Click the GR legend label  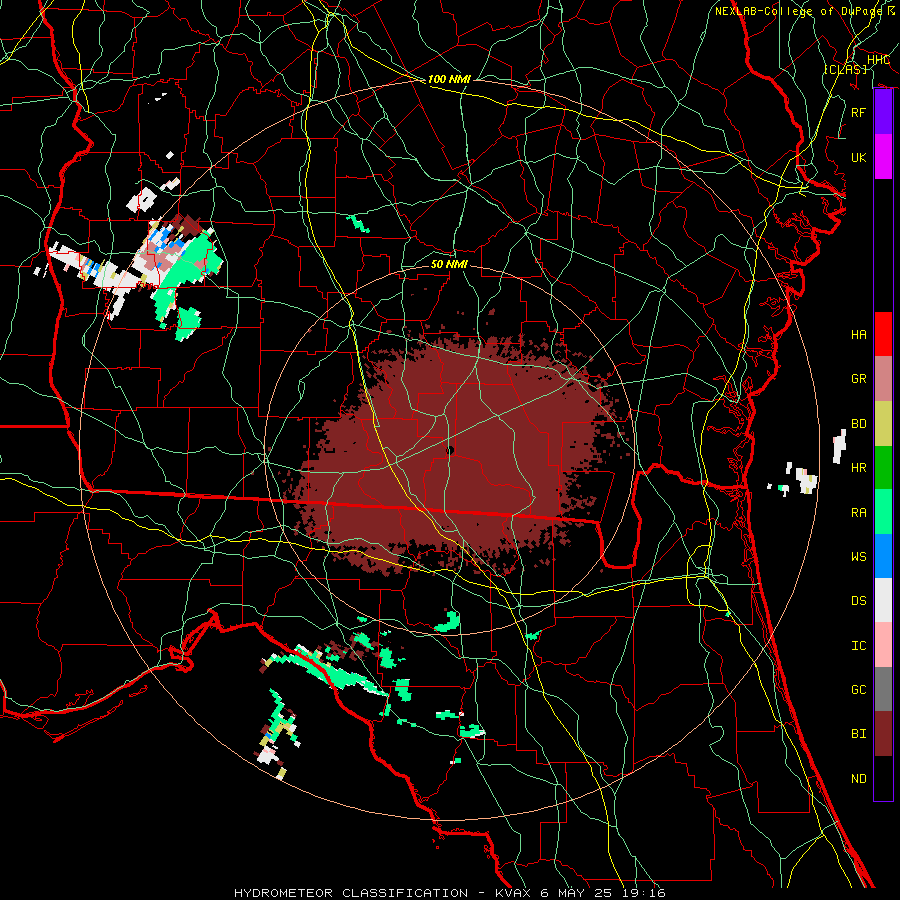pyautogui.click(x=858, y=379)
